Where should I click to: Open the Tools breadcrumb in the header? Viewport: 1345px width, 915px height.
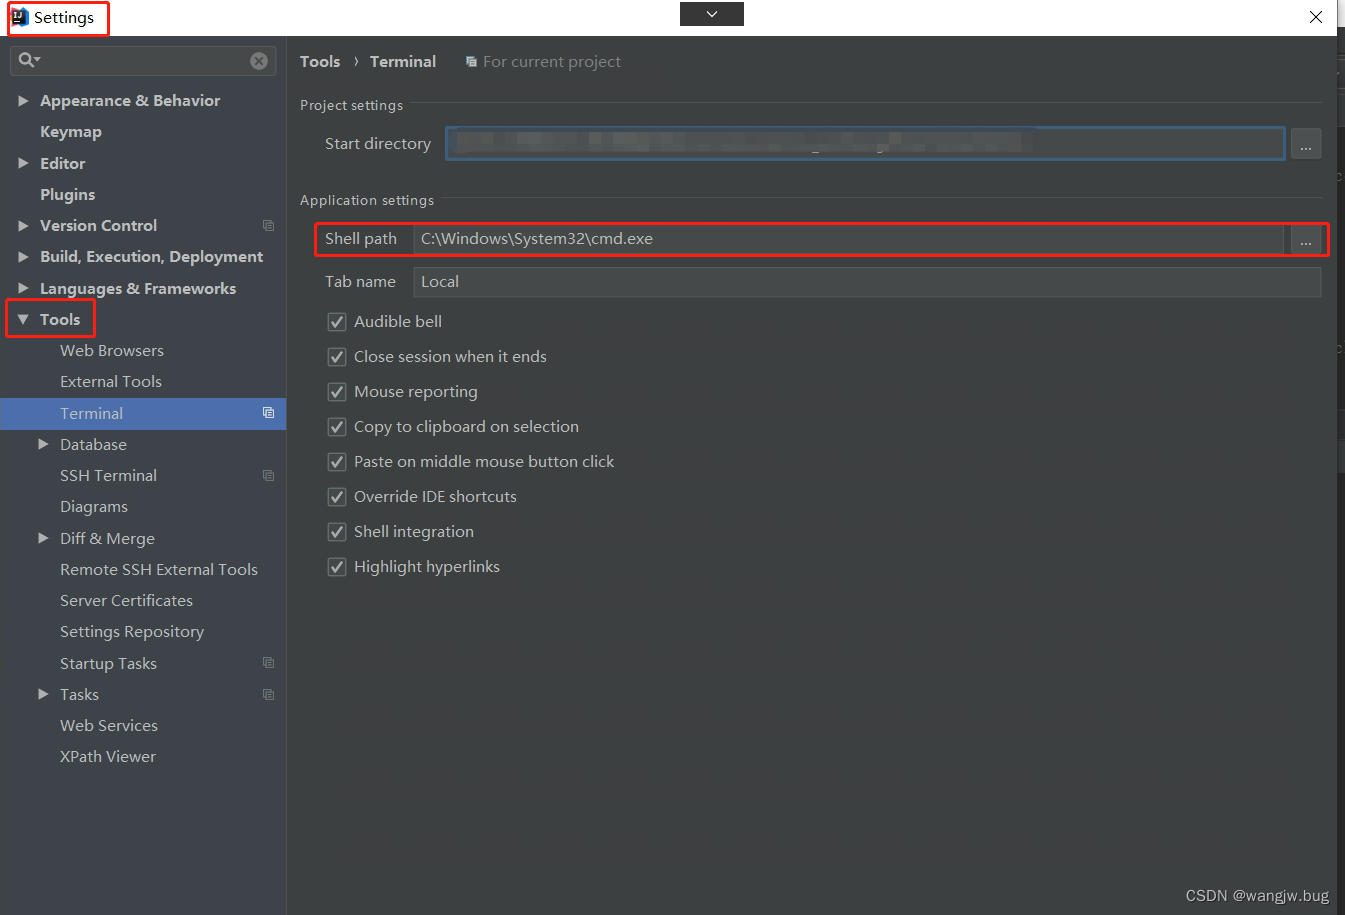[319, 61]
